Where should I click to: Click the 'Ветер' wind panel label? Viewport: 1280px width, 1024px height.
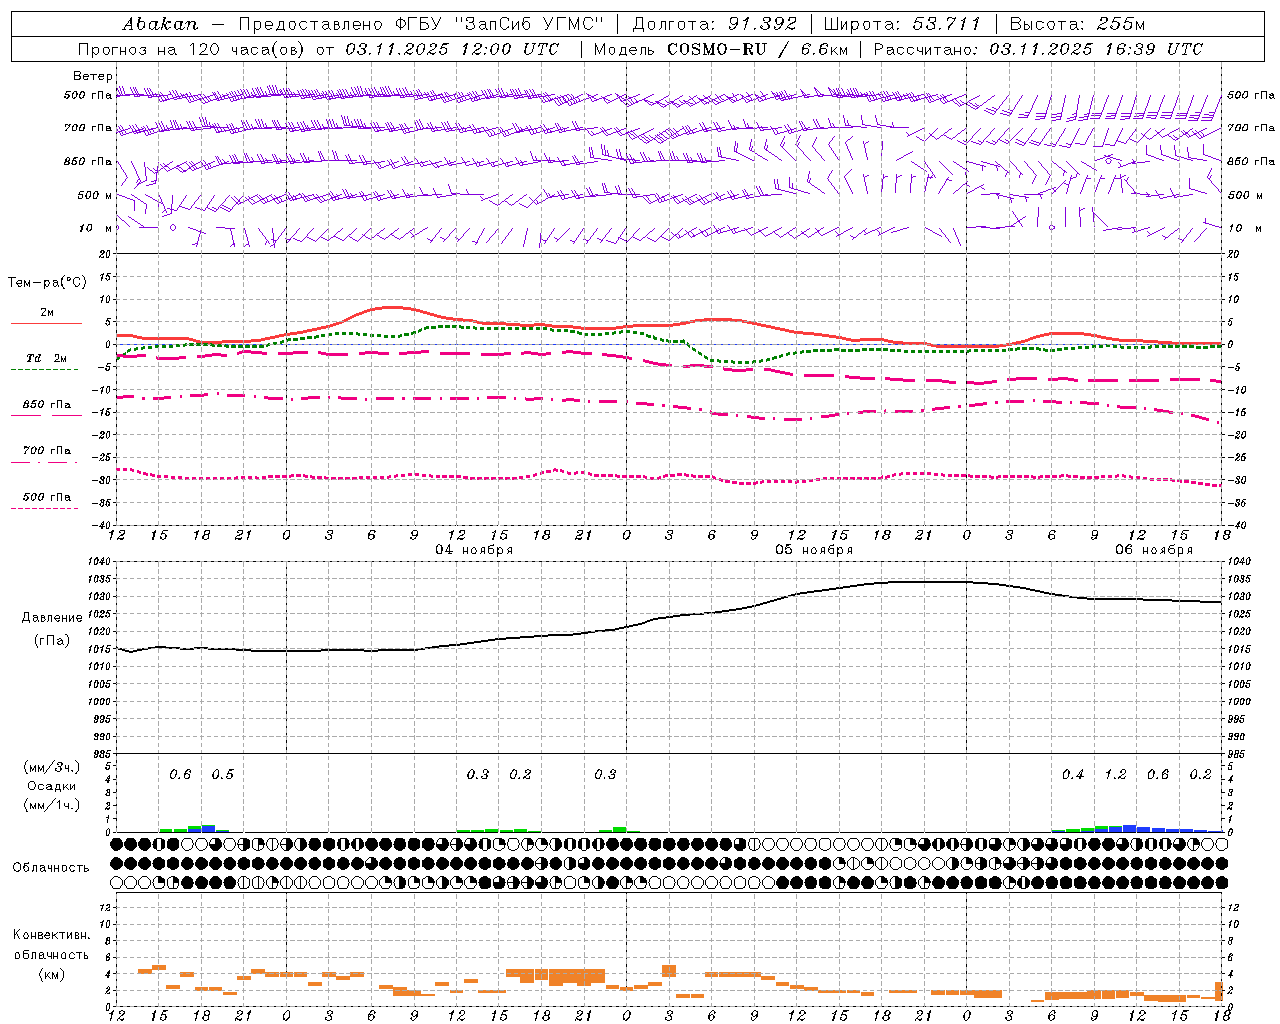point(93,76)
